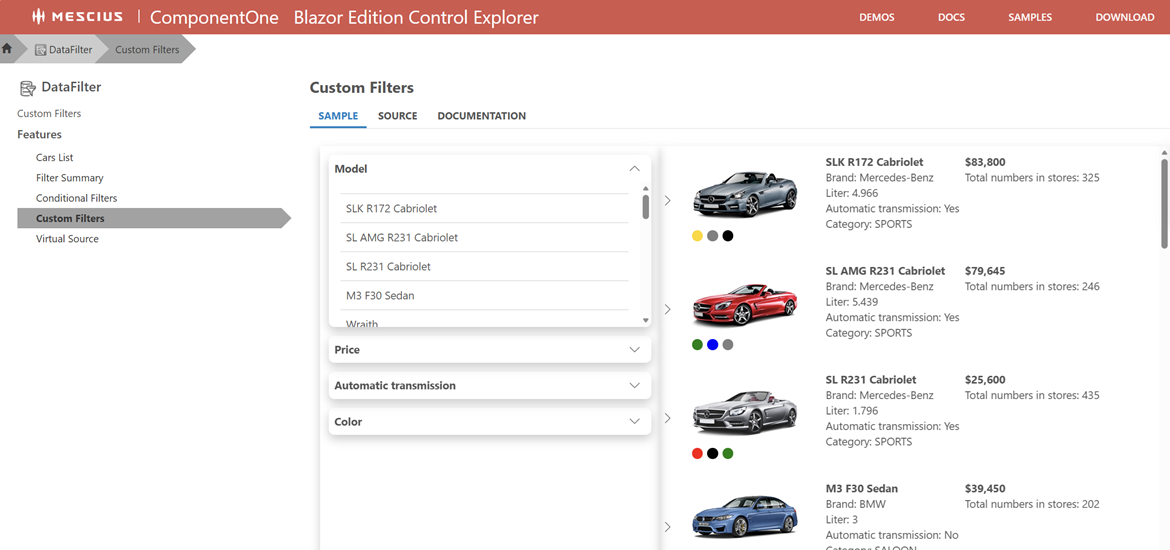Collapse the Model filter panel
Viewport: 1170px width, 550px height.
click(x=635, y=169)
